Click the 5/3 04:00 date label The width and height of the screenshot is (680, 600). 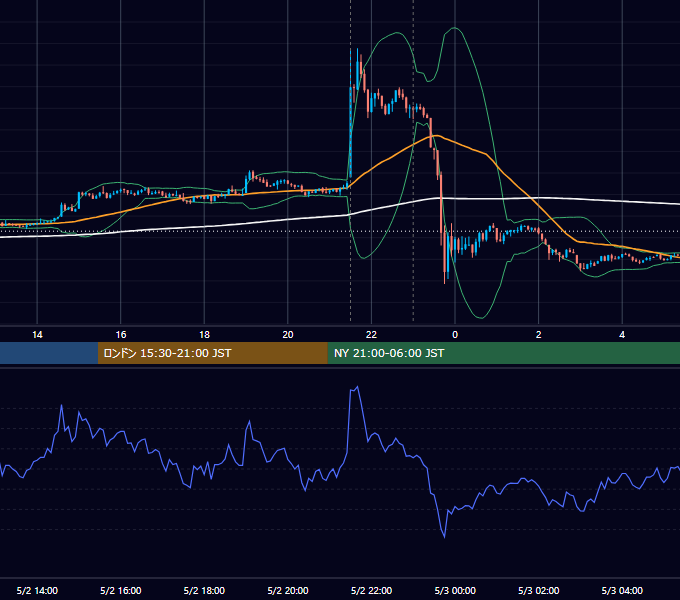622,590
